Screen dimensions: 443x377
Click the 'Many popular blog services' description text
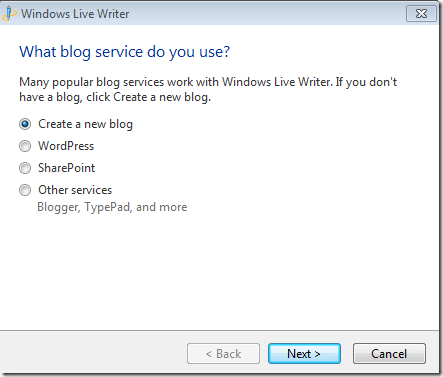208,89
